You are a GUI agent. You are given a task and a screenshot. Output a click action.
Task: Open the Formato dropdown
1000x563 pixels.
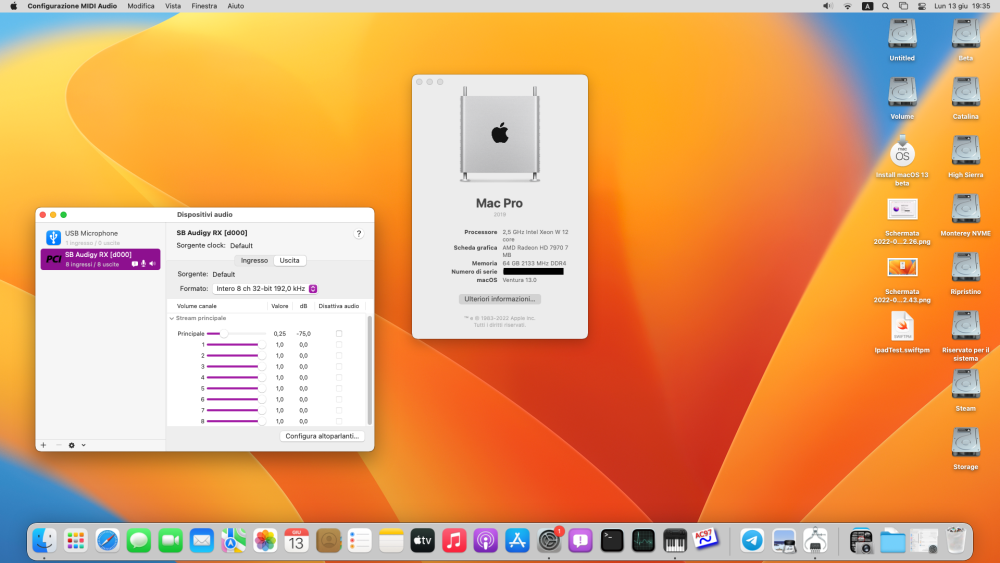pyautogui.click(x=265, y=289)
